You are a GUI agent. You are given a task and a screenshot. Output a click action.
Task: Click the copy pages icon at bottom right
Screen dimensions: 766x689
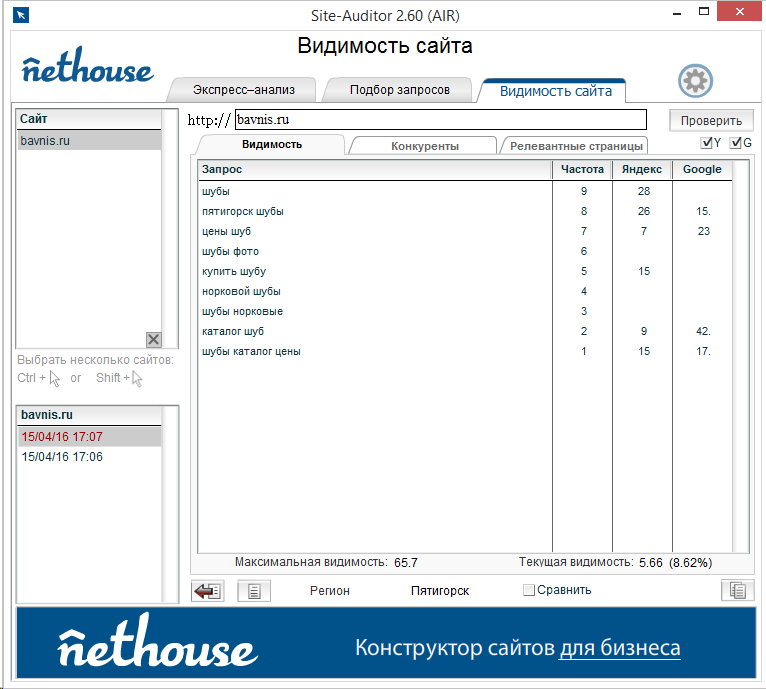point(737,591)
